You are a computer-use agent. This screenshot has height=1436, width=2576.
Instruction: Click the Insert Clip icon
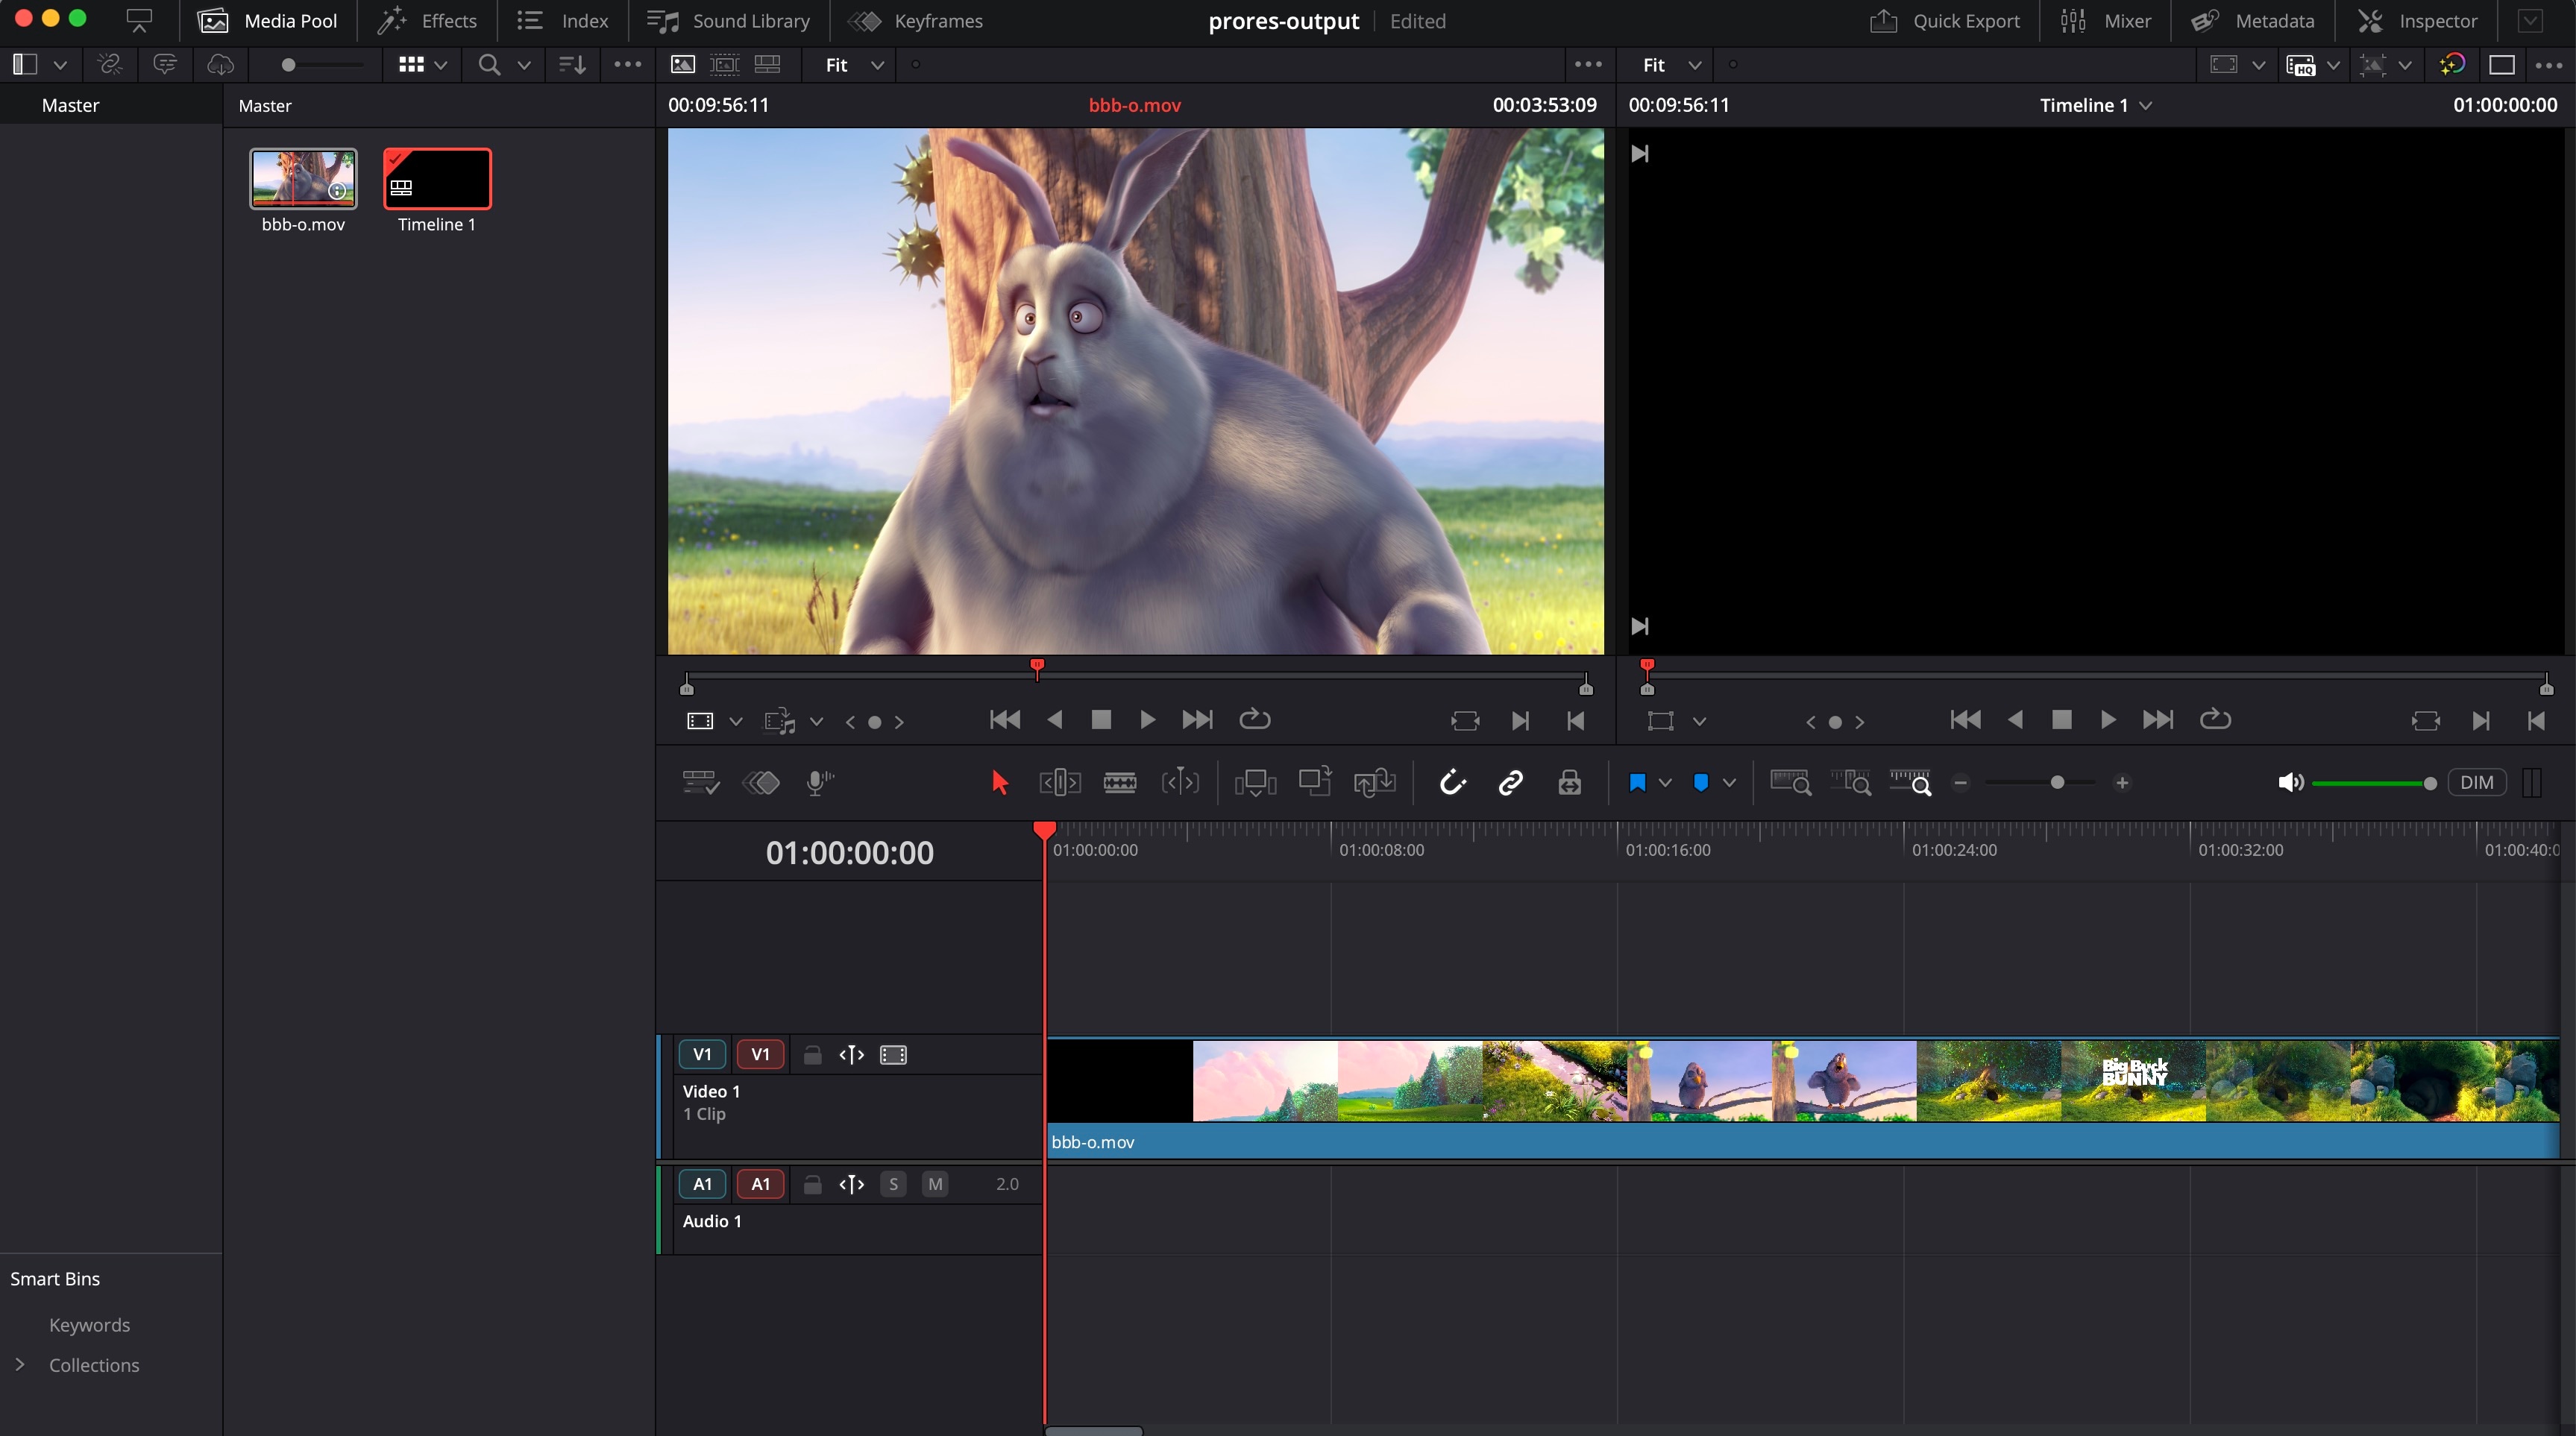pyautogui.click(x=1255, y=782)
